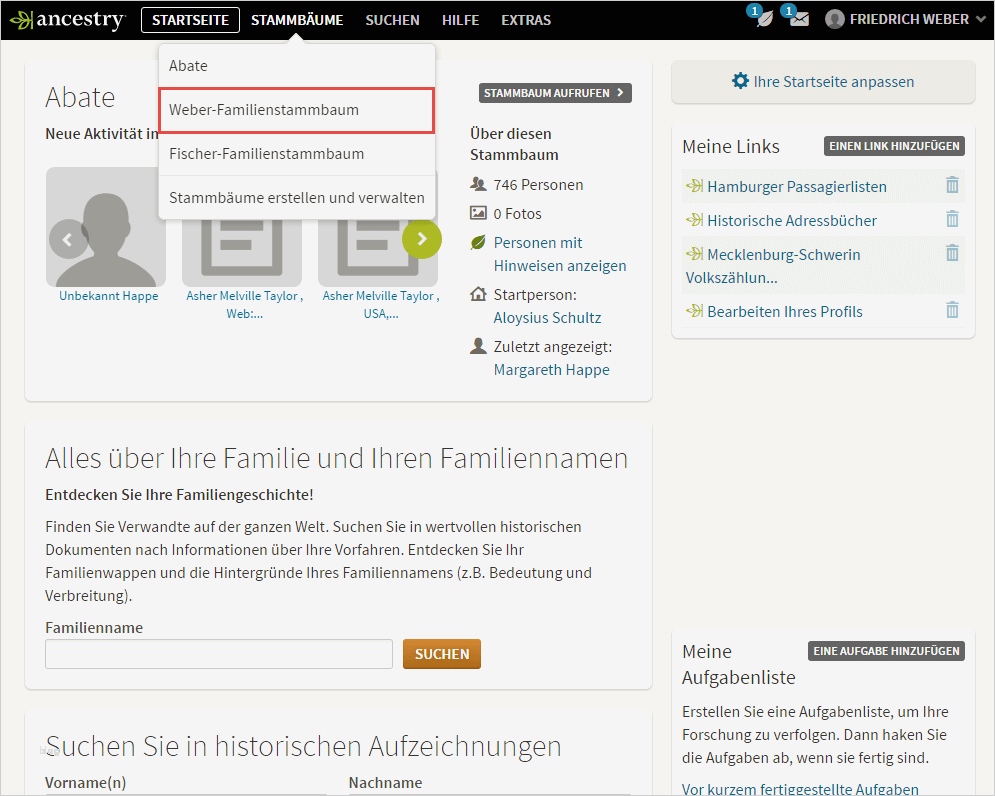Choose Stammbäume erstellen und verwalten
Viewport: 995px width, 796px height.
[x=297, y=197]
